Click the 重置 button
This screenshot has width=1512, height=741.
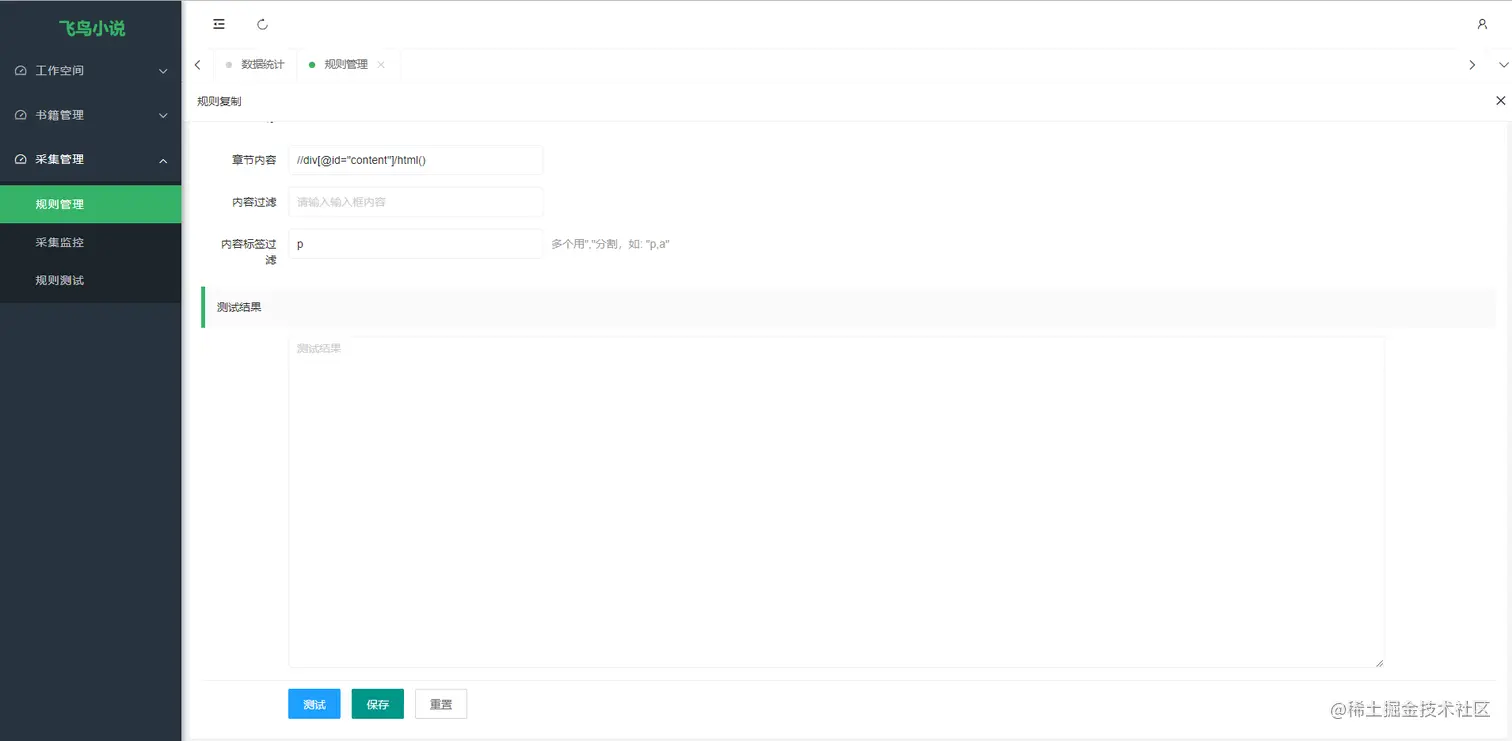click(x=441, y=704)
